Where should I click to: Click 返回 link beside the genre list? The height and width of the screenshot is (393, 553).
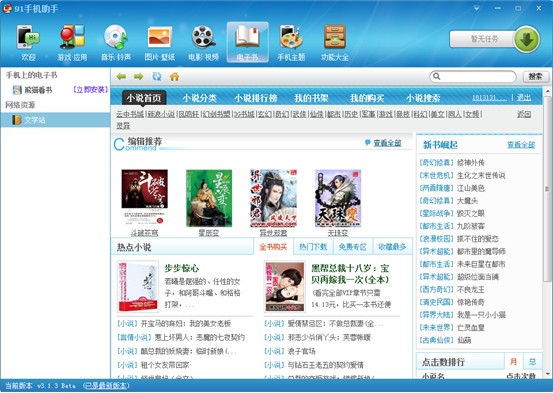click(x=524, y=114)
